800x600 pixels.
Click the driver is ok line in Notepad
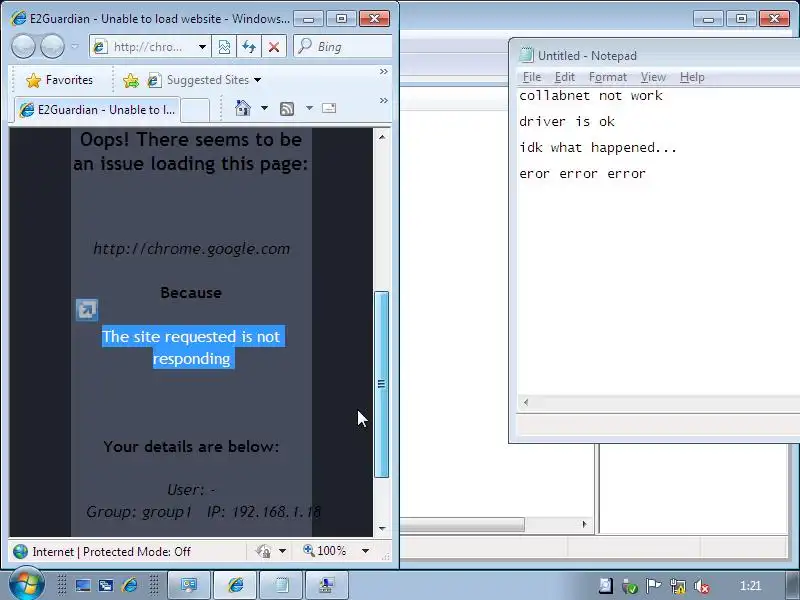point(567,122)
